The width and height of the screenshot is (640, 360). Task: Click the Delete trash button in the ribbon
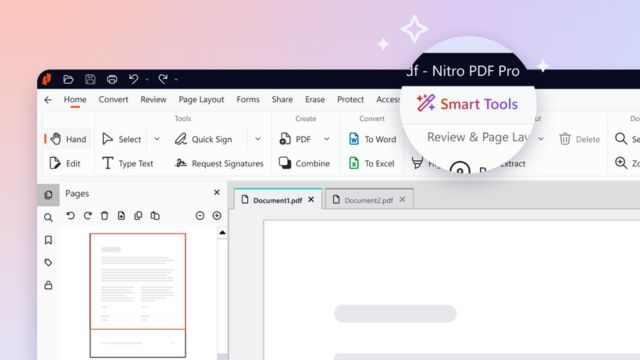579,139
